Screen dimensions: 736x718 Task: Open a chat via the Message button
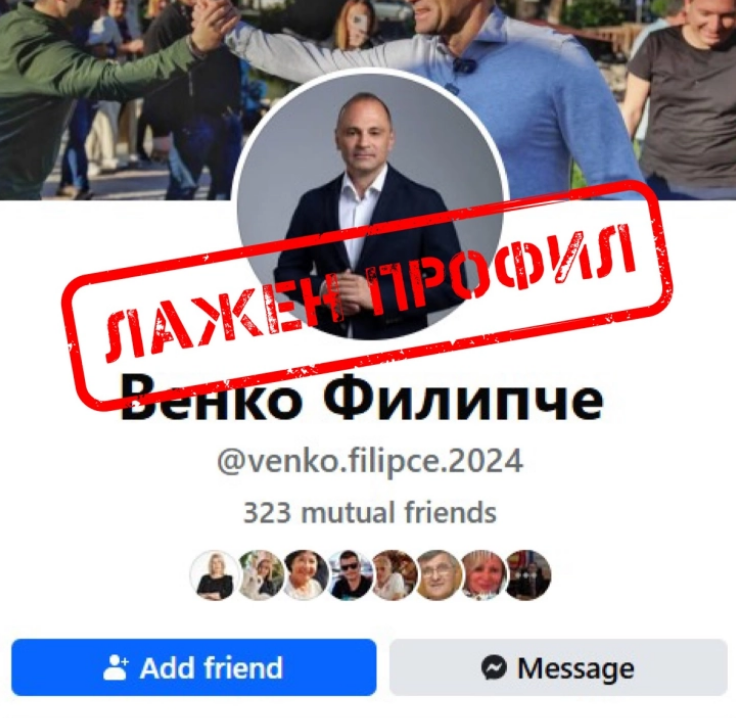tap(558, 667)
